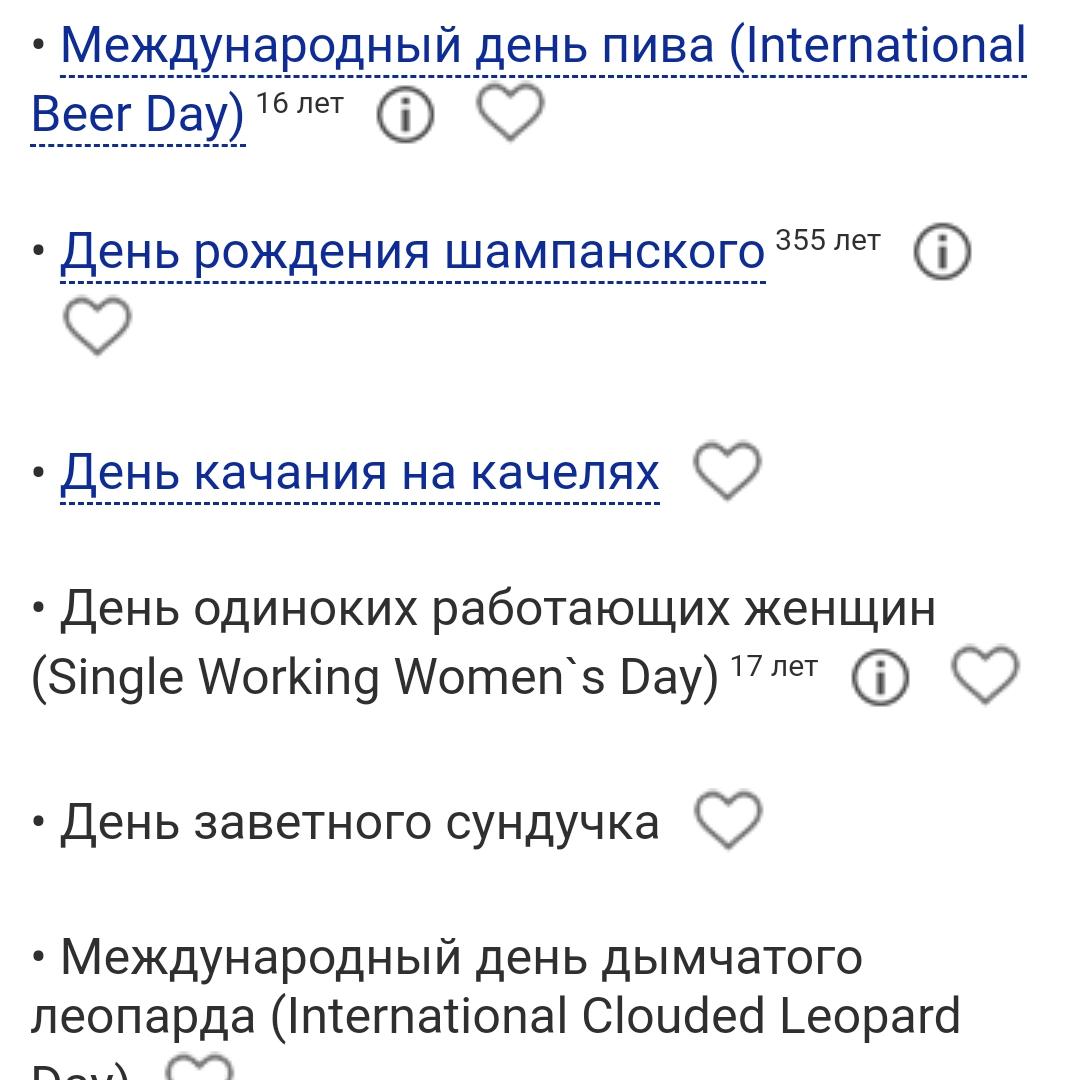The width and height of the screenshot is (1080, 1080).
Task: Favorite International Beer Day with heart
Action: (510, 112)
